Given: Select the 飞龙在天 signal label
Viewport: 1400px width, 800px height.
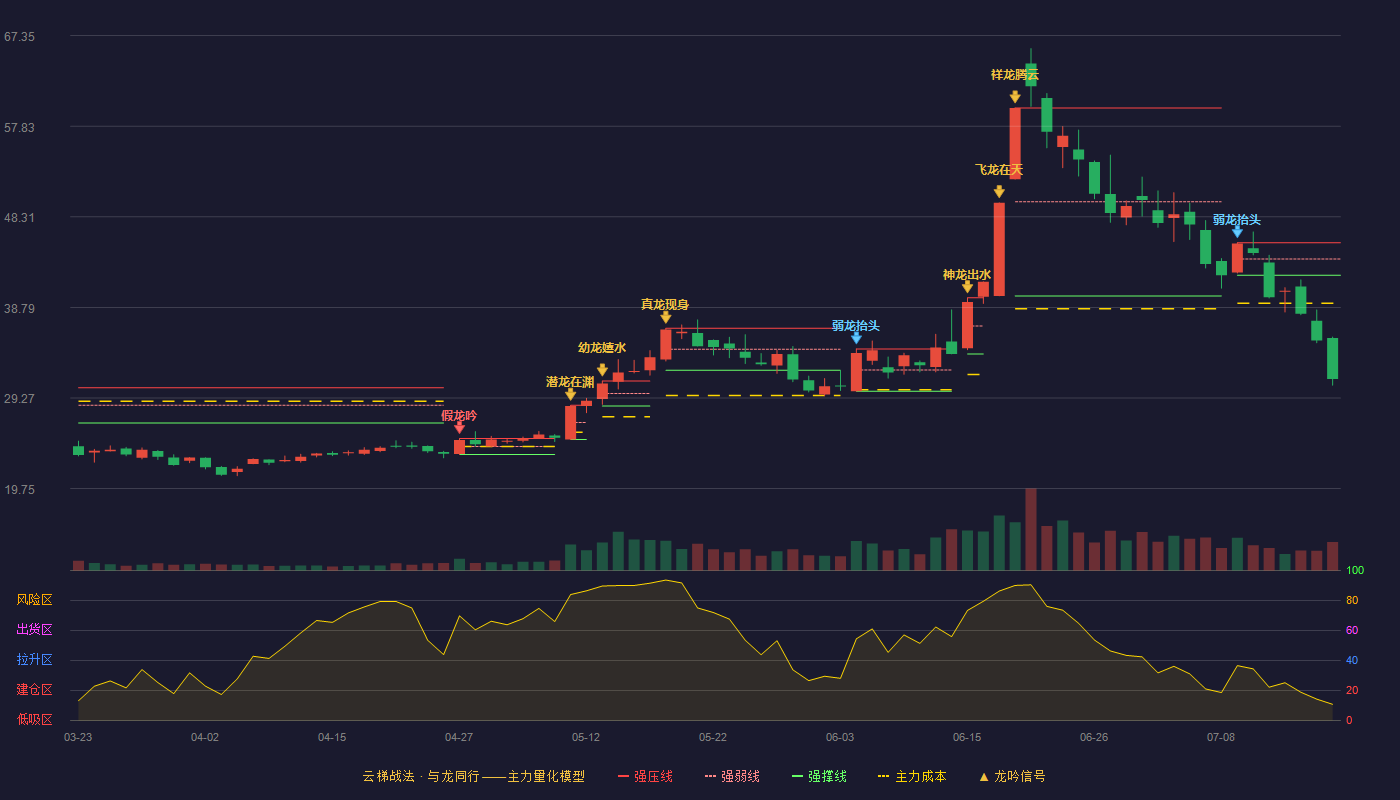Looking at the screenshot, I should pyautogui.click(x=999, y=170).
